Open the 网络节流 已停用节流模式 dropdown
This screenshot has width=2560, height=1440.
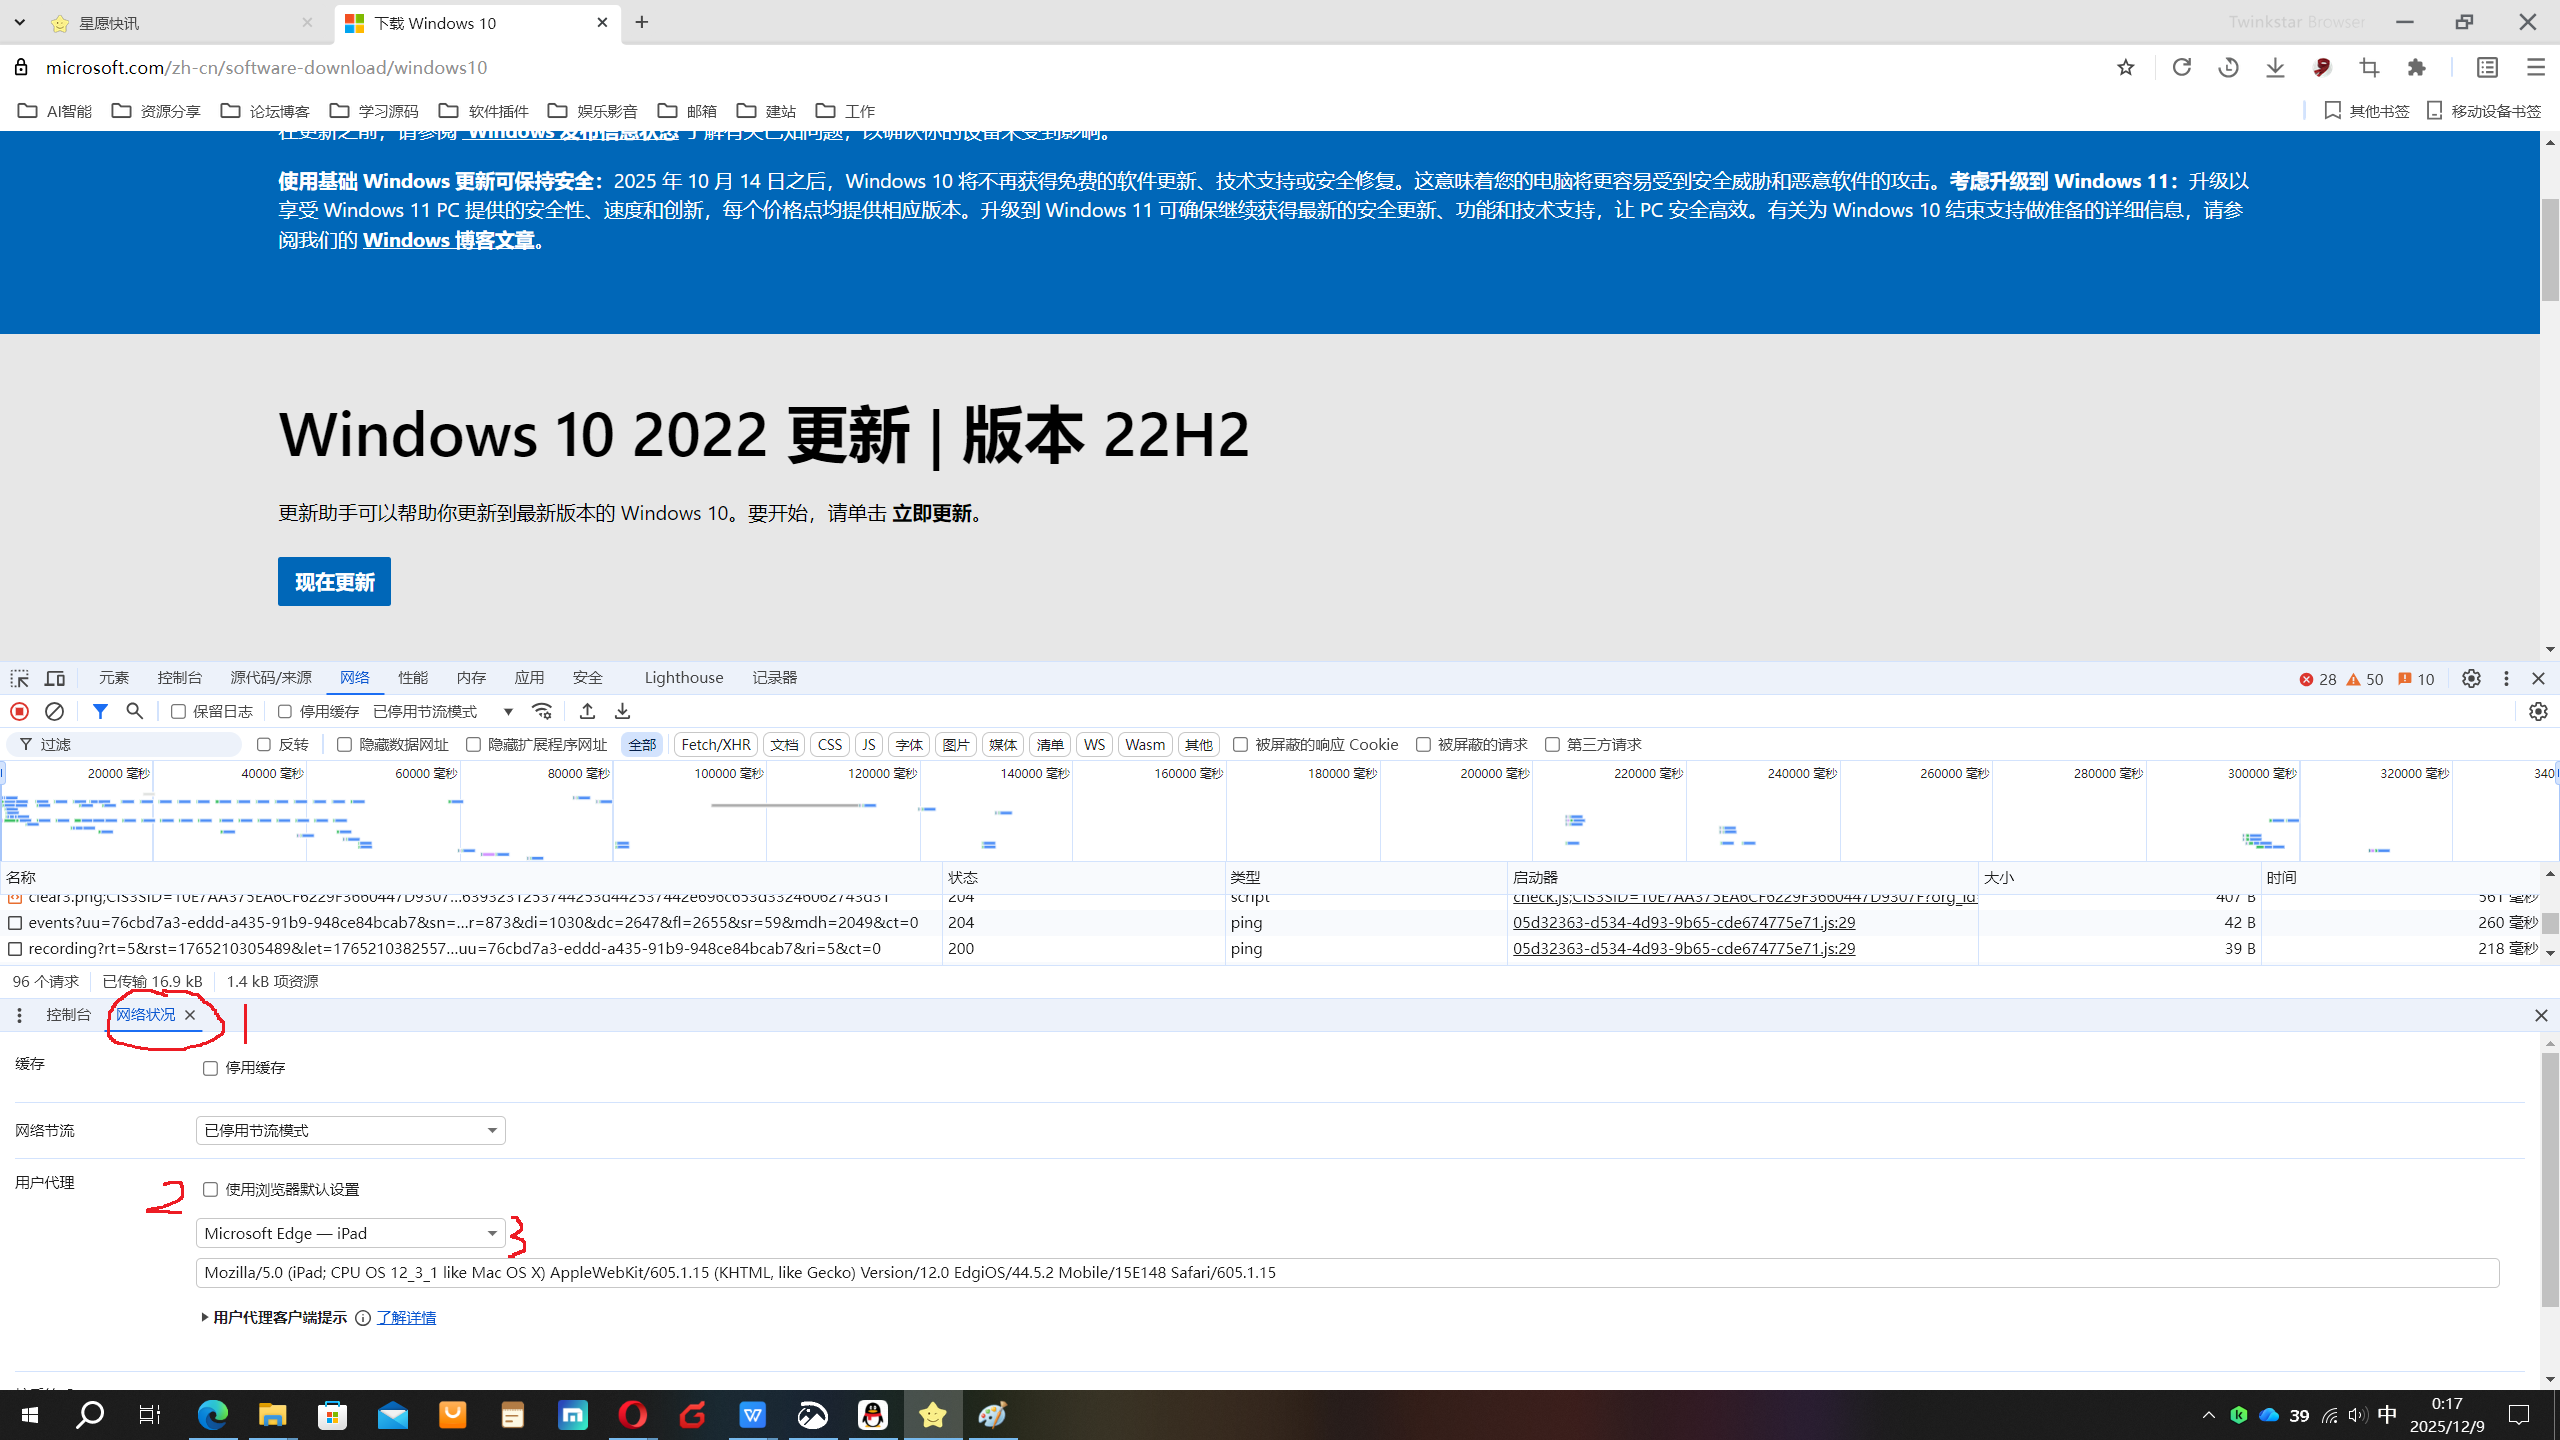coord(350,1130)
